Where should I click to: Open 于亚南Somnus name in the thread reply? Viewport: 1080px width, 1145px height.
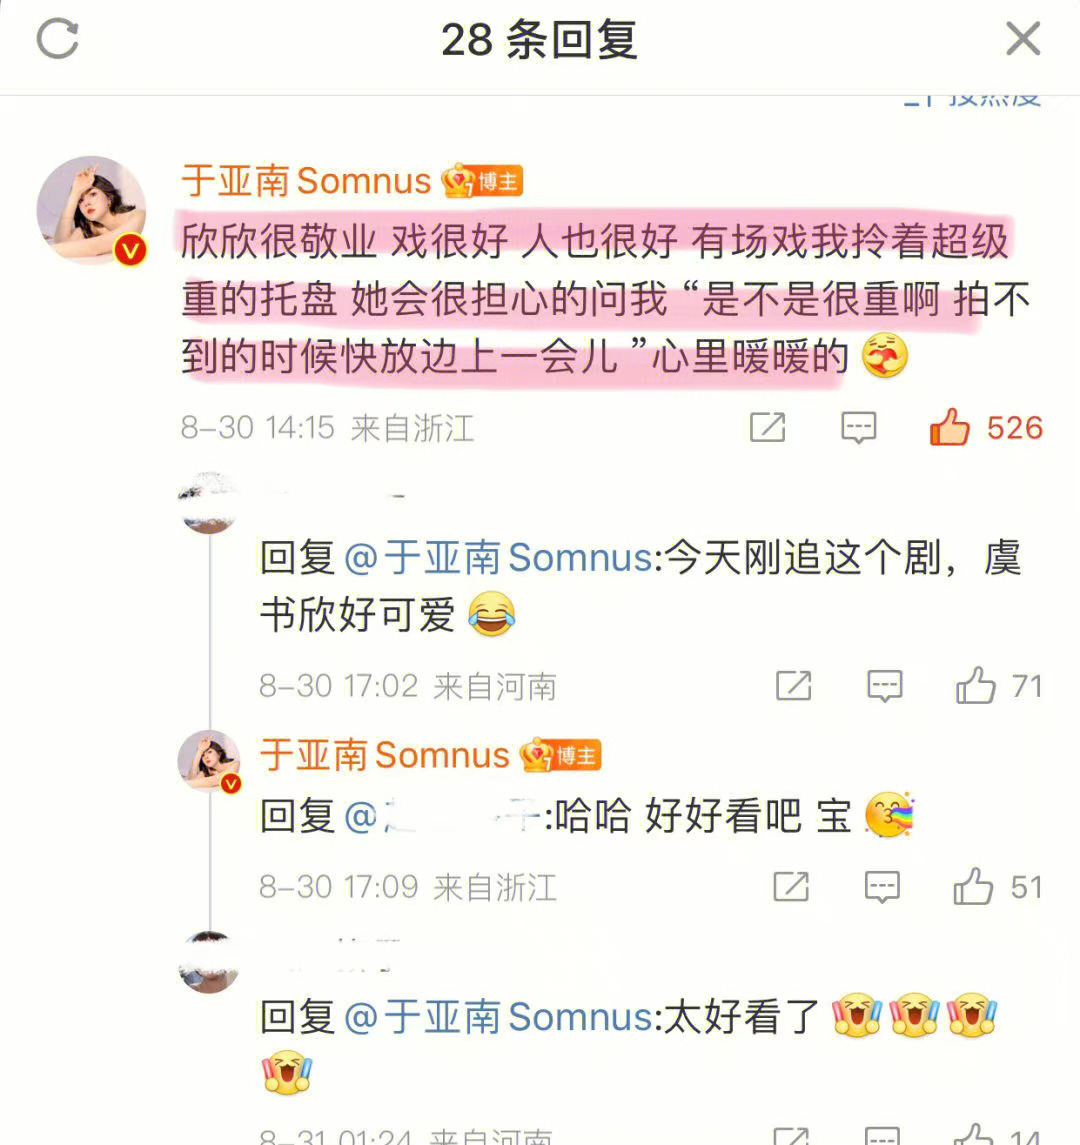click(384, 755)
